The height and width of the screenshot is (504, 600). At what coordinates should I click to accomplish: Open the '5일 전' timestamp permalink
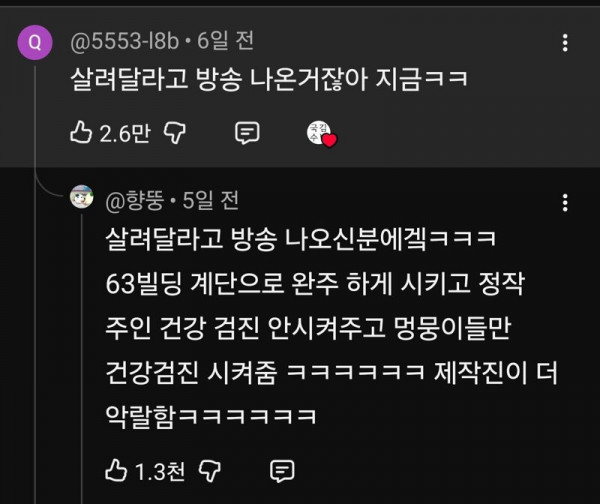tap(210, 200)
